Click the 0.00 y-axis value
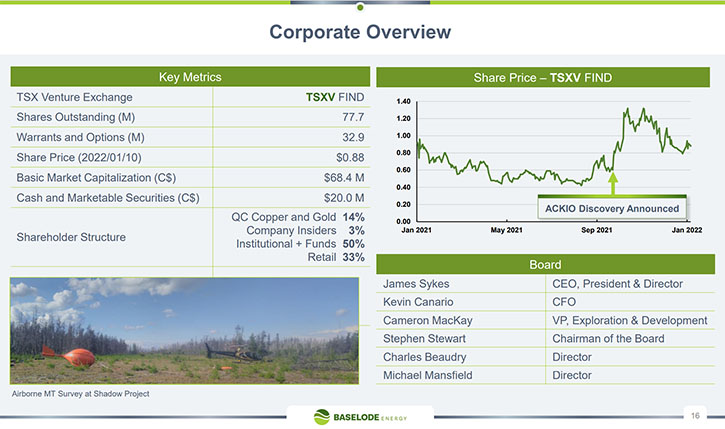Image resolution: width=725 pixels, height=429 pixels. (403, 221)
